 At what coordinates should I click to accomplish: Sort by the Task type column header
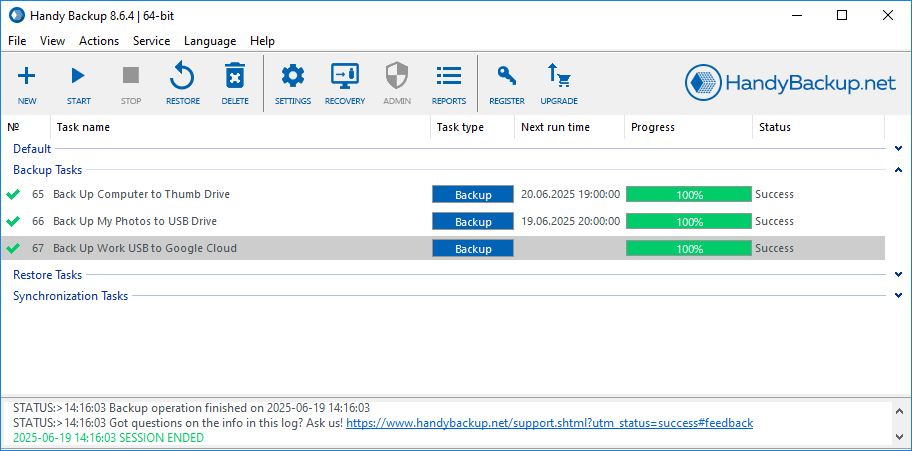[x=472, y=127]
